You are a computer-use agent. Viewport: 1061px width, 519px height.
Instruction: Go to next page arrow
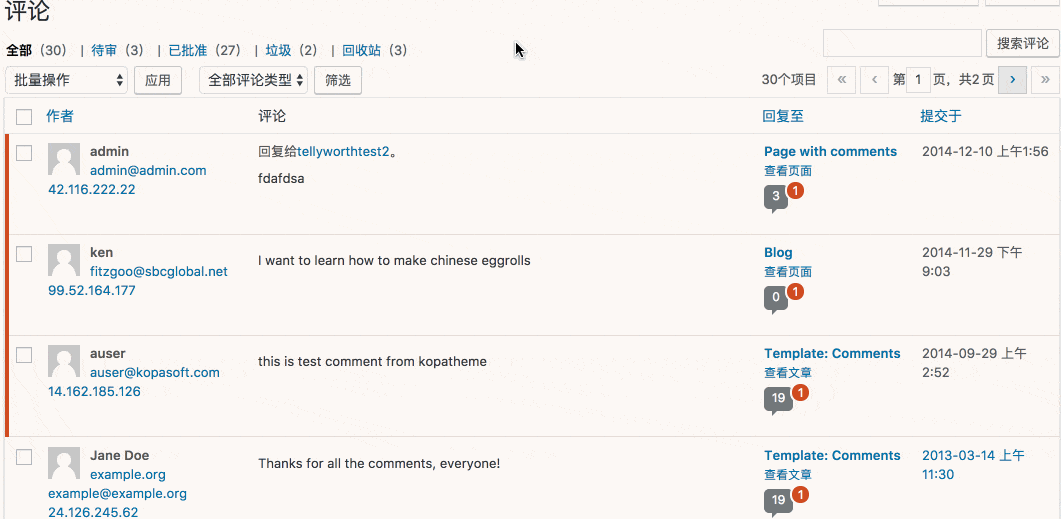1012,80
